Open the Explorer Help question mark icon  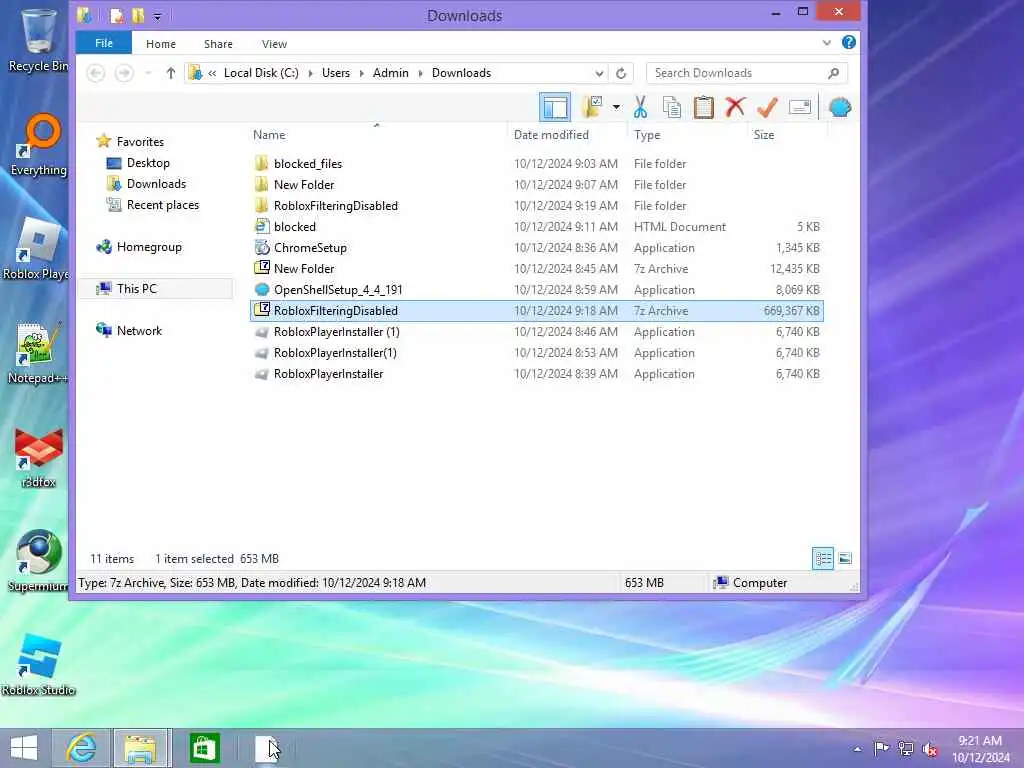tap(848, 42)
